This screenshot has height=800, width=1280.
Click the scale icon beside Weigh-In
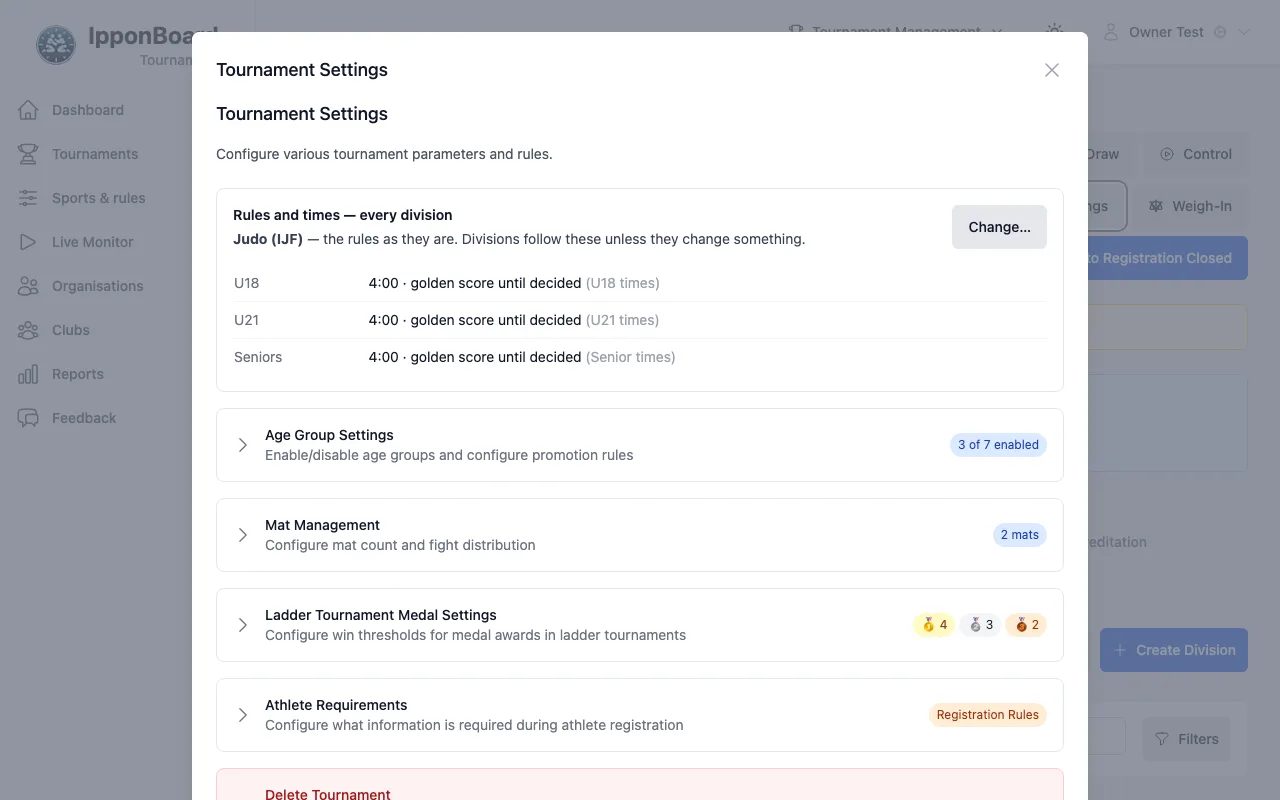(x=1156, y=206)
